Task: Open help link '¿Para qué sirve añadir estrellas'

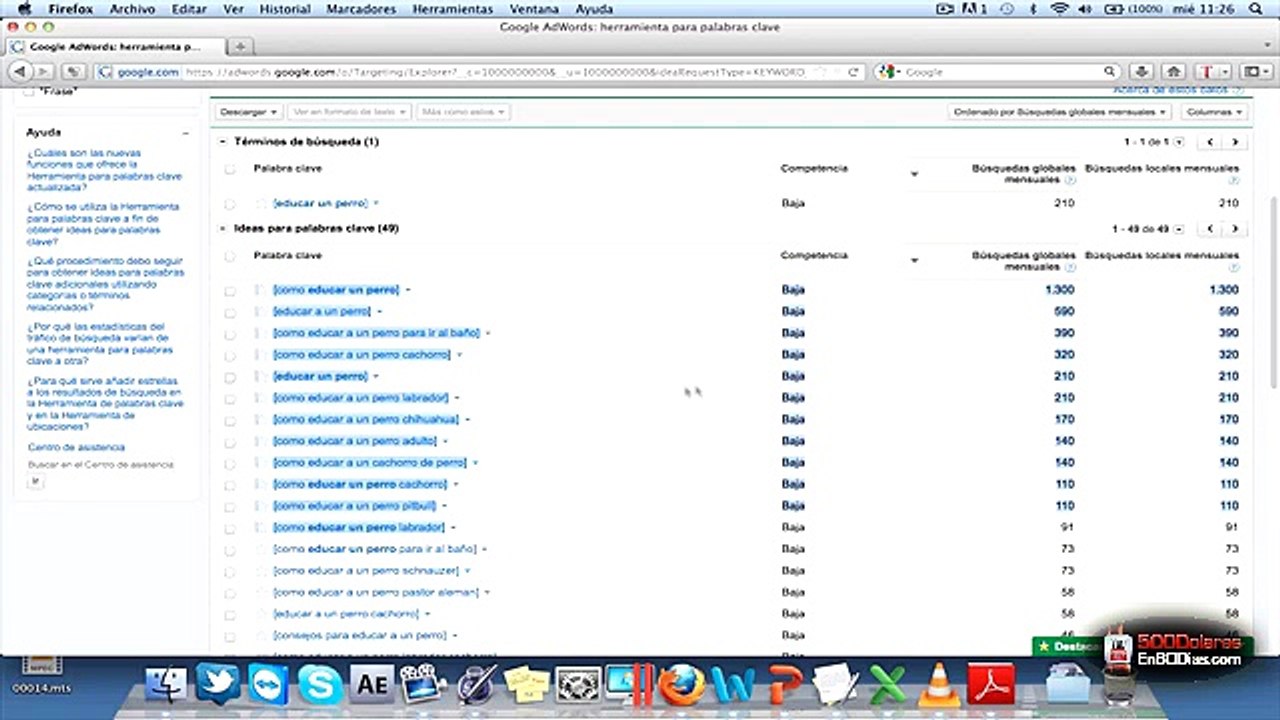Action: 105,404
